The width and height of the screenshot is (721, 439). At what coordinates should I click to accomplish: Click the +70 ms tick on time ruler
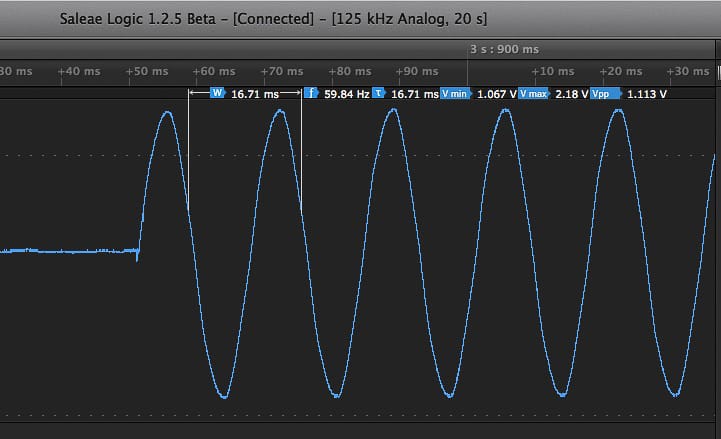coord(281,71)
